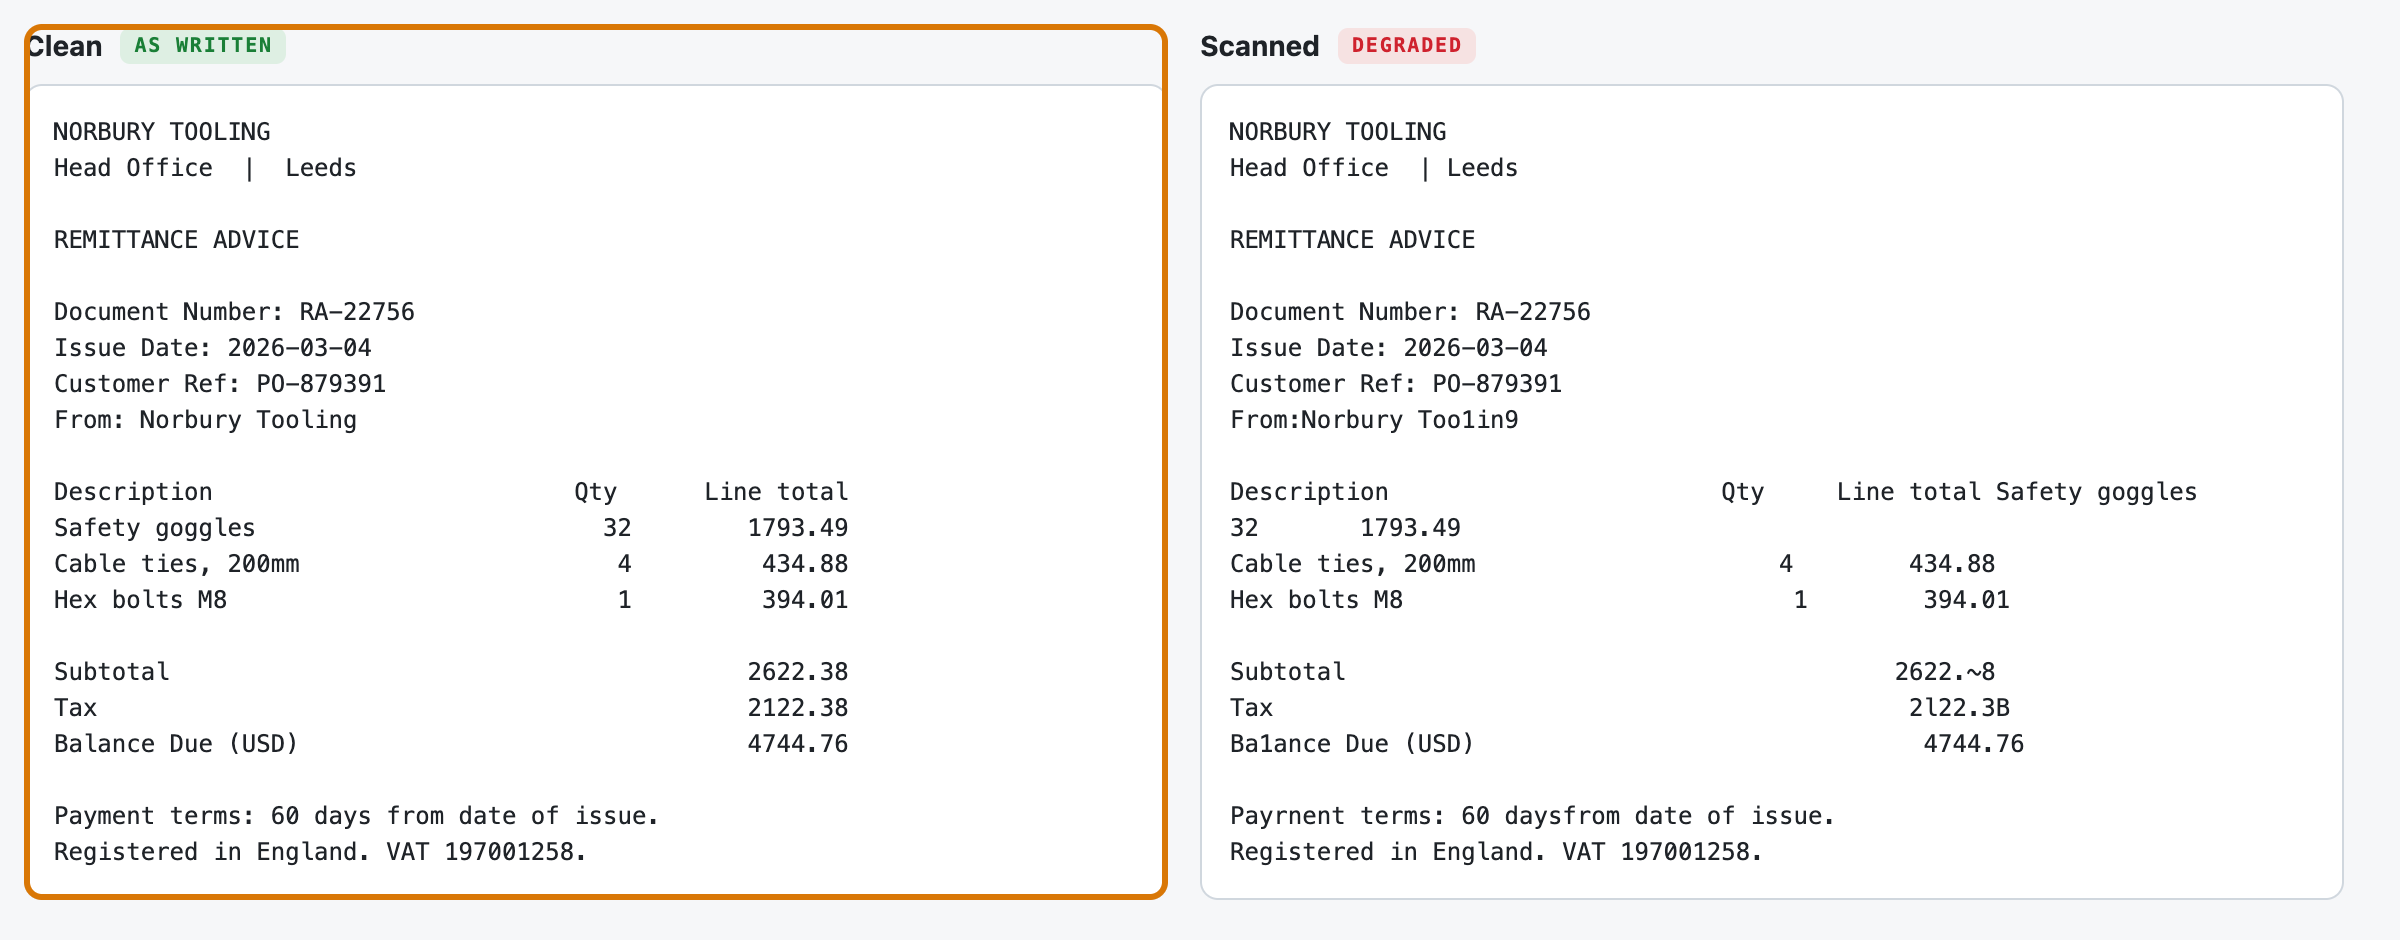Click Tax amount 2122.38 in clean panel
The height and width of the screenshot is (940, 2400).
click(798, 708)
